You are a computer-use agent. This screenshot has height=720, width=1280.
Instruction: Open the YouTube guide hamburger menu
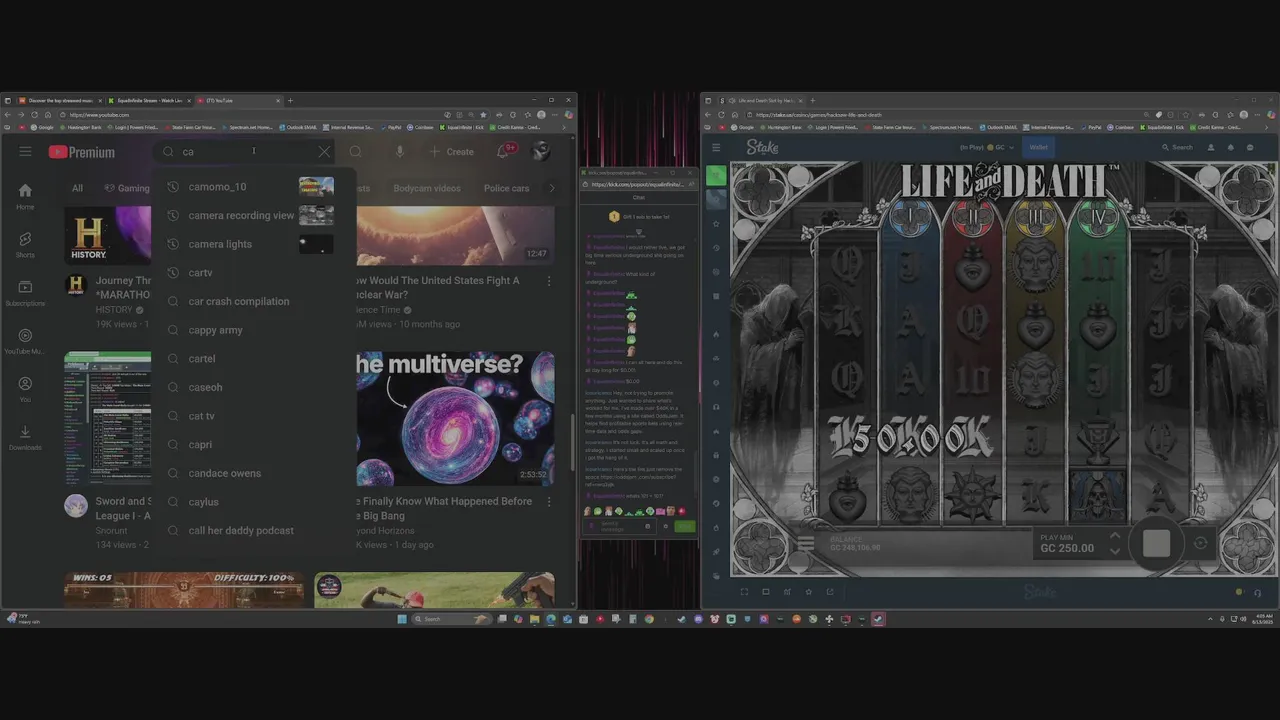pos(25,152)
